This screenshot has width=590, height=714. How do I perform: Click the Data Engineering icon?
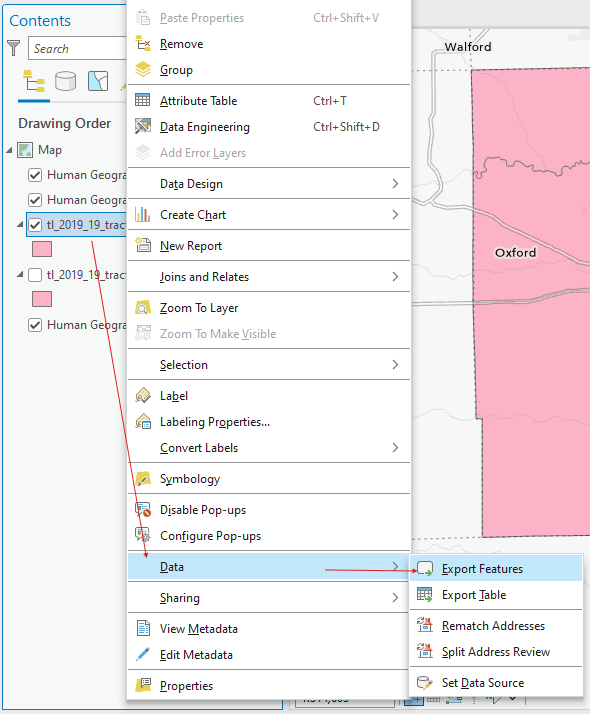tap(143, 126)
